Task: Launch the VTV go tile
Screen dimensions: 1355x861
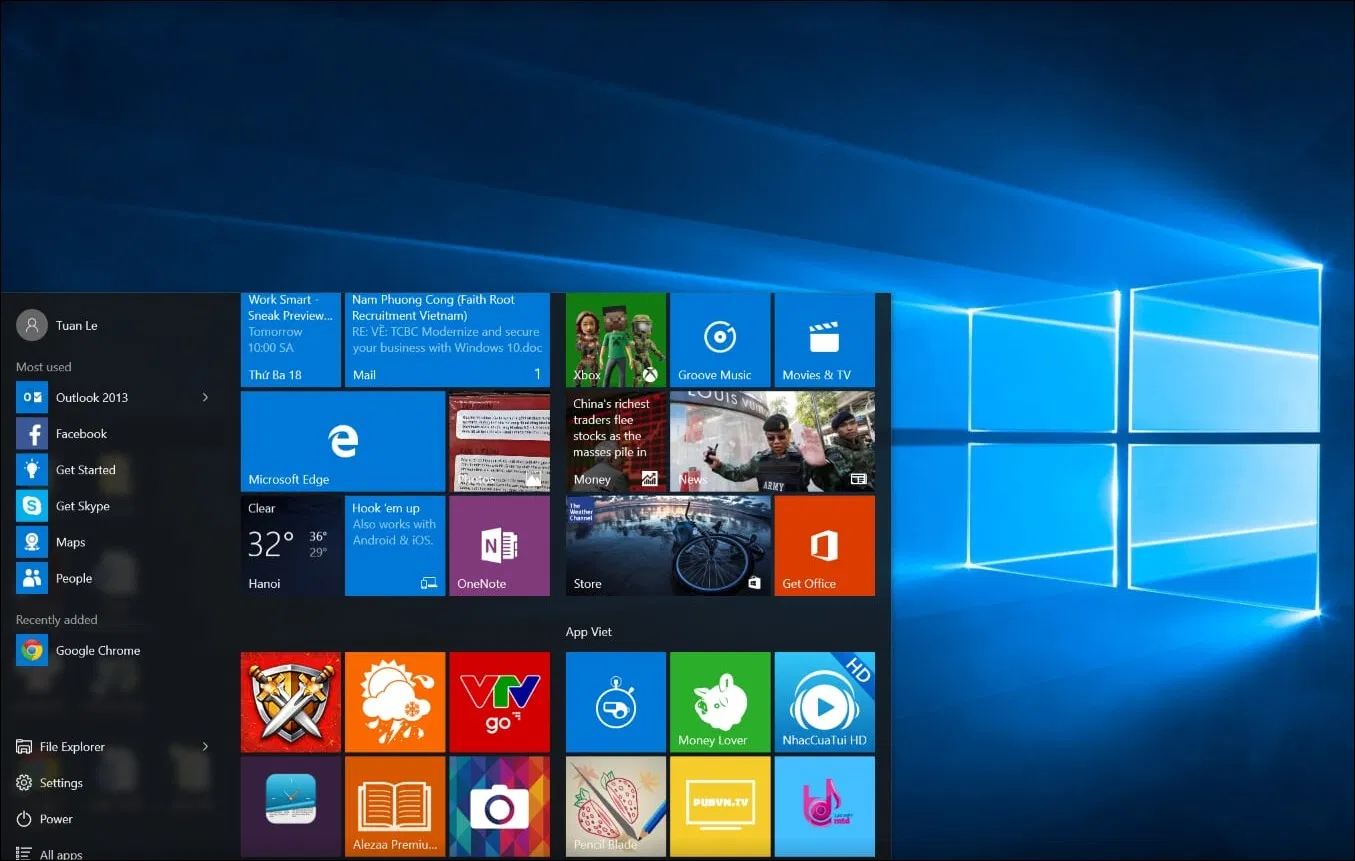Action: [x=499, y=701]
